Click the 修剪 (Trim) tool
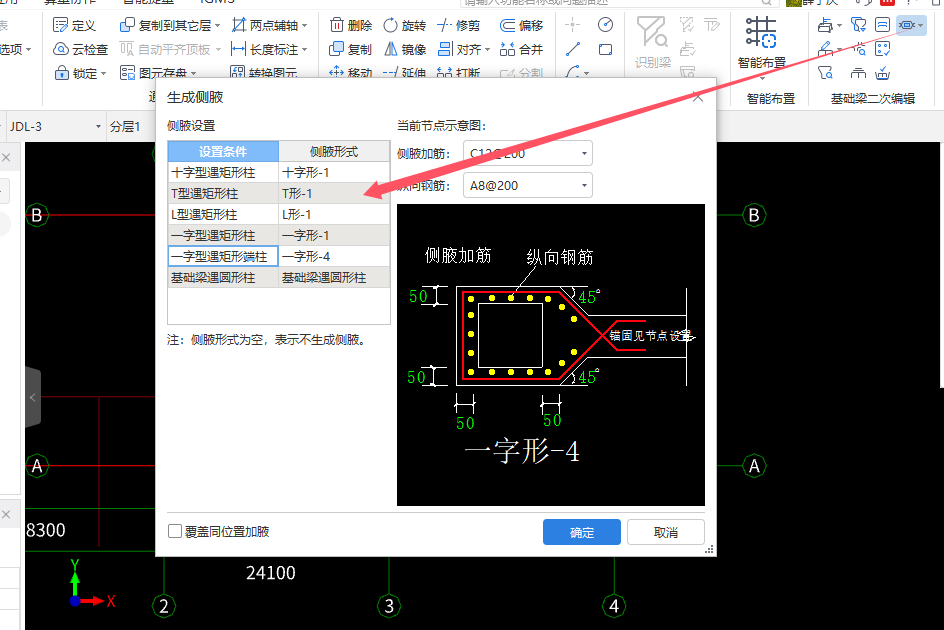The image size is (944, 630). [x=459, y=25]
